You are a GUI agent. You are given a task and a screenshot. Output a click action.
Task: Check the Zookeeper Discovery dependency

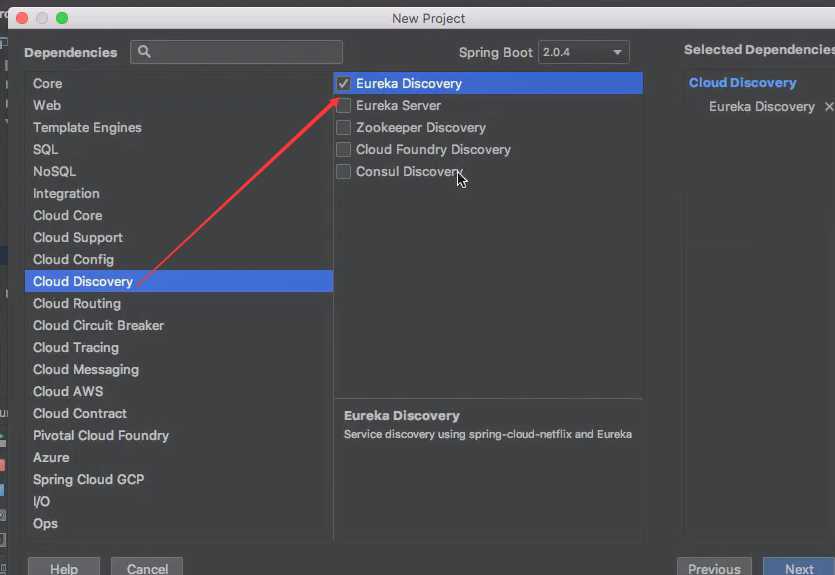click(x=343, y=128)
